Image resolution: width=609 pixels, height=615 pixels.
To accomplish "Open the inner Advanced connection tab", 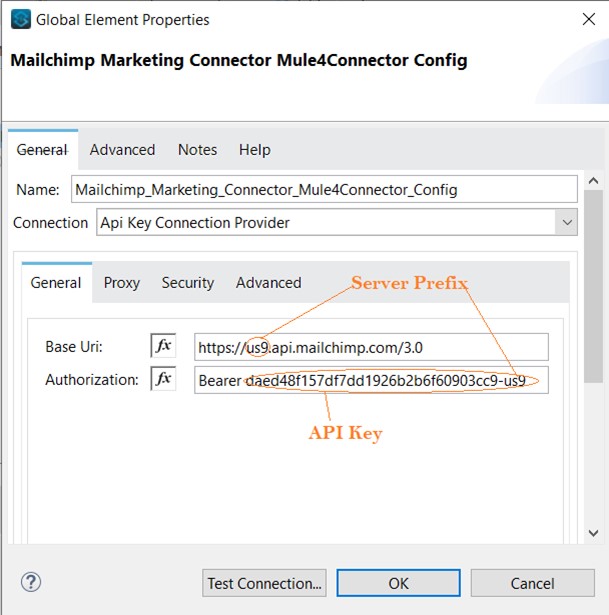I will pos(269,283).
